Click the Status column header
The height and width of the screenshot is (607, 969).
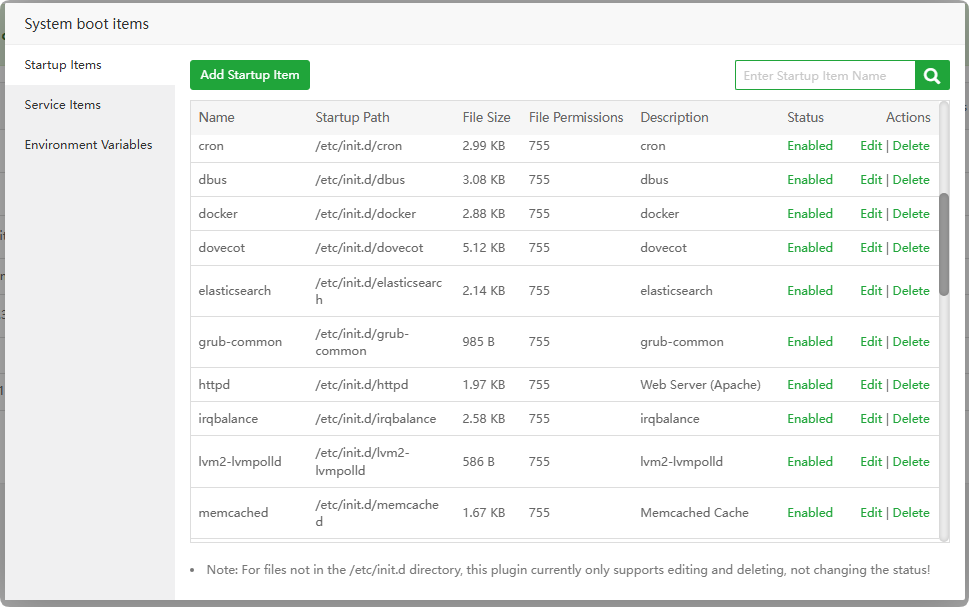point(805,118)
